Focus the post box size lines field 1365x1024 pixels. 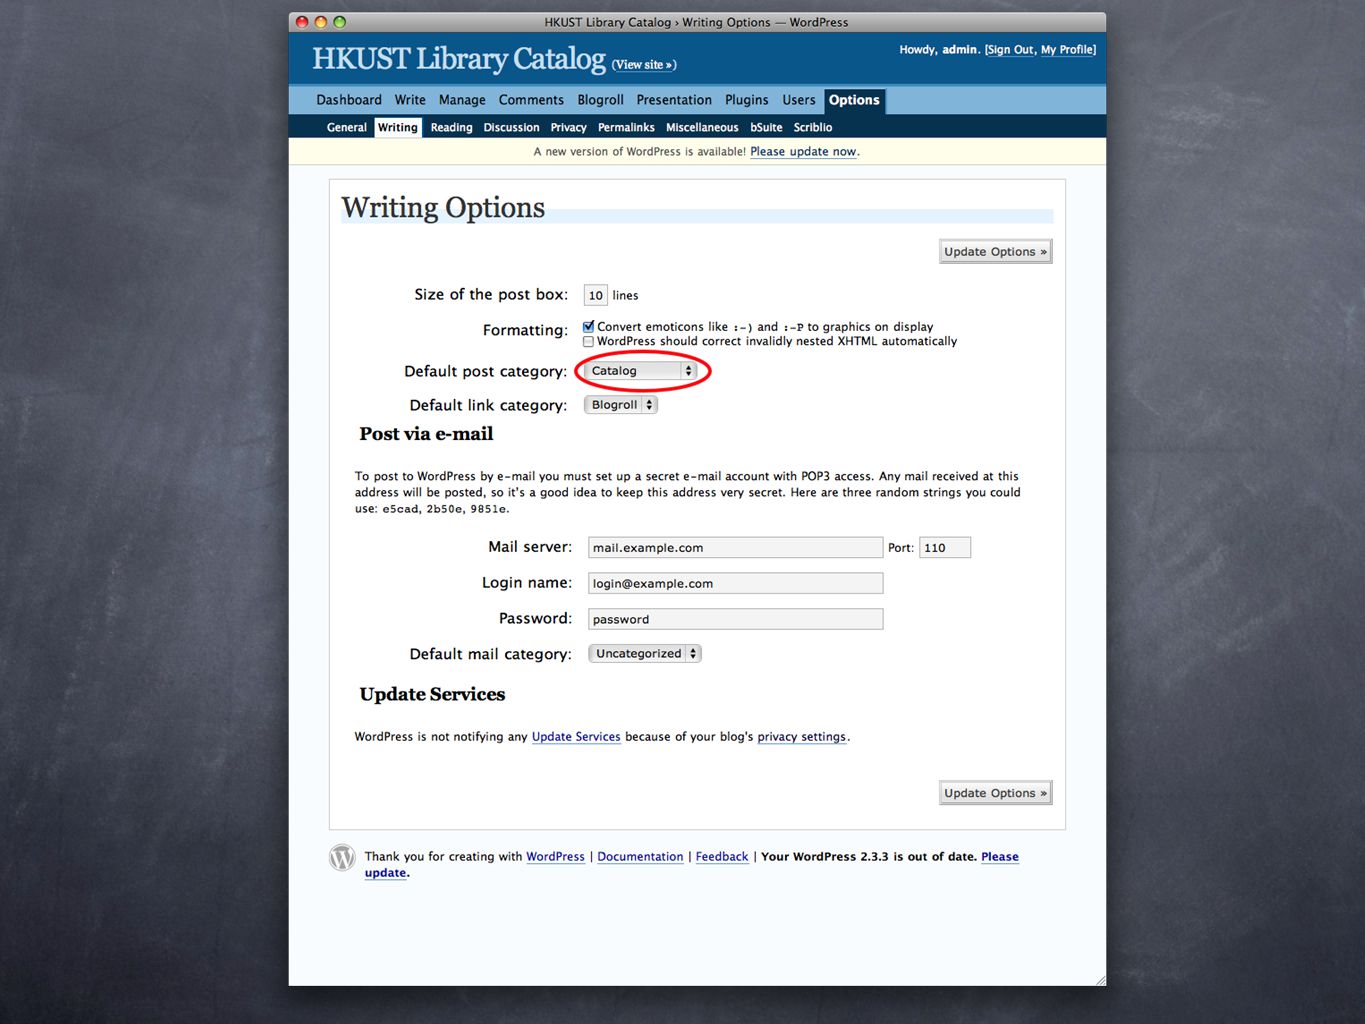(595, 295)
